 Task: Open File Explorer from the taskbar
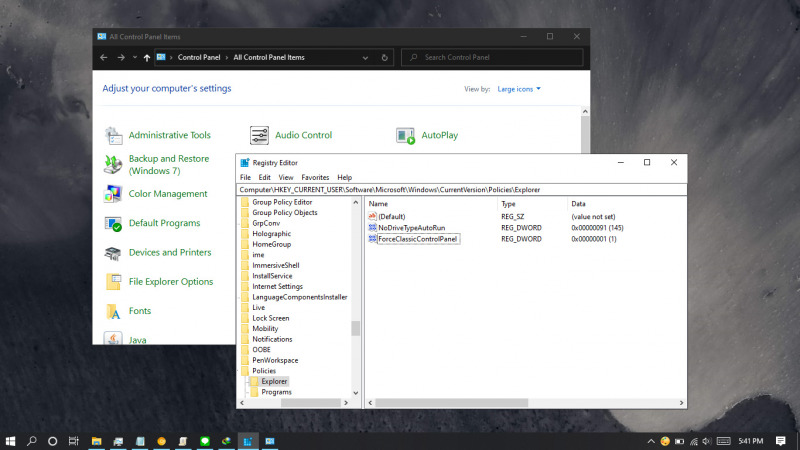pyautogui.click(x=96, y=441)
